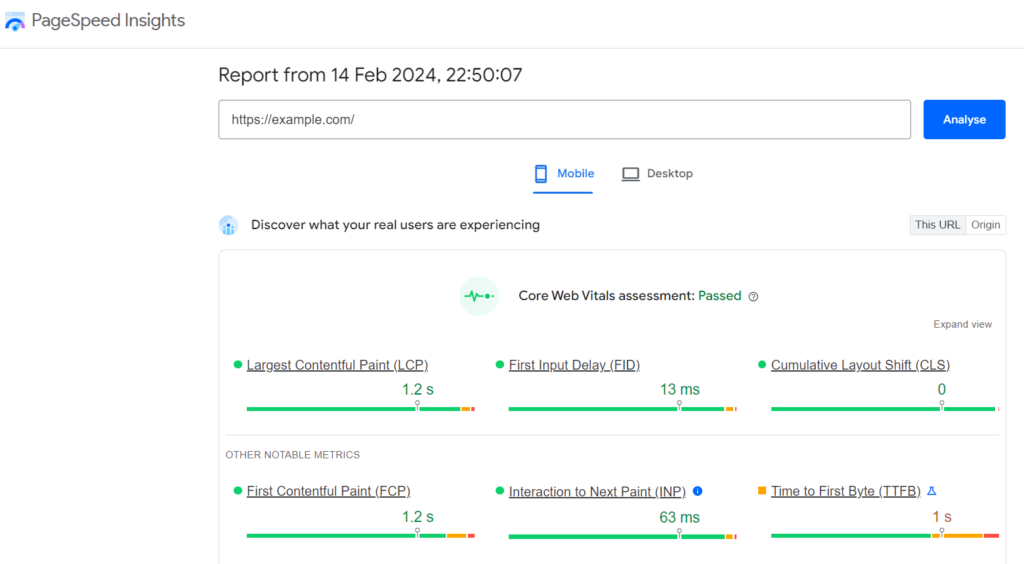Click the Expand view option
Screen dimensions: 1024x564
(962, 324)
